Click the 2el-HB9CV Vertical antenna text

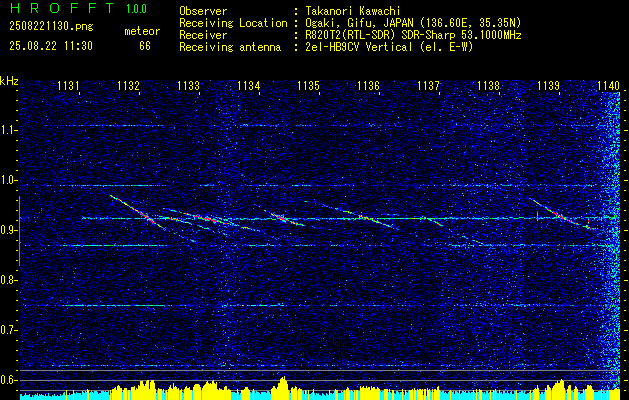(x=389, y=47)
